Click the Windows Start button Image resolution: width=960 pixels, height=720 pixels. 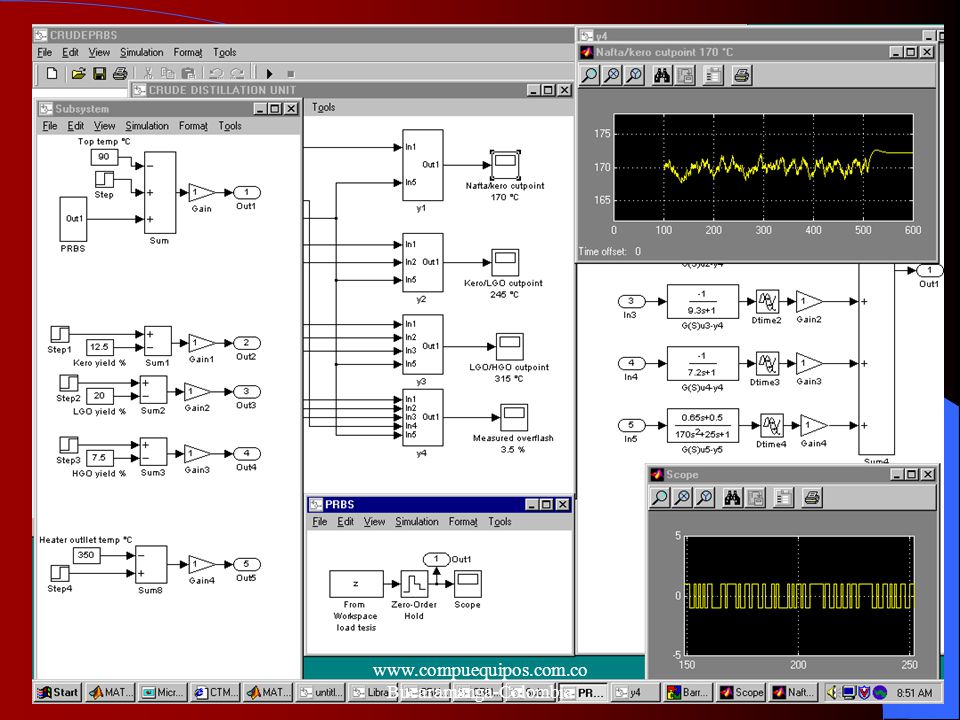coord(58,692)
